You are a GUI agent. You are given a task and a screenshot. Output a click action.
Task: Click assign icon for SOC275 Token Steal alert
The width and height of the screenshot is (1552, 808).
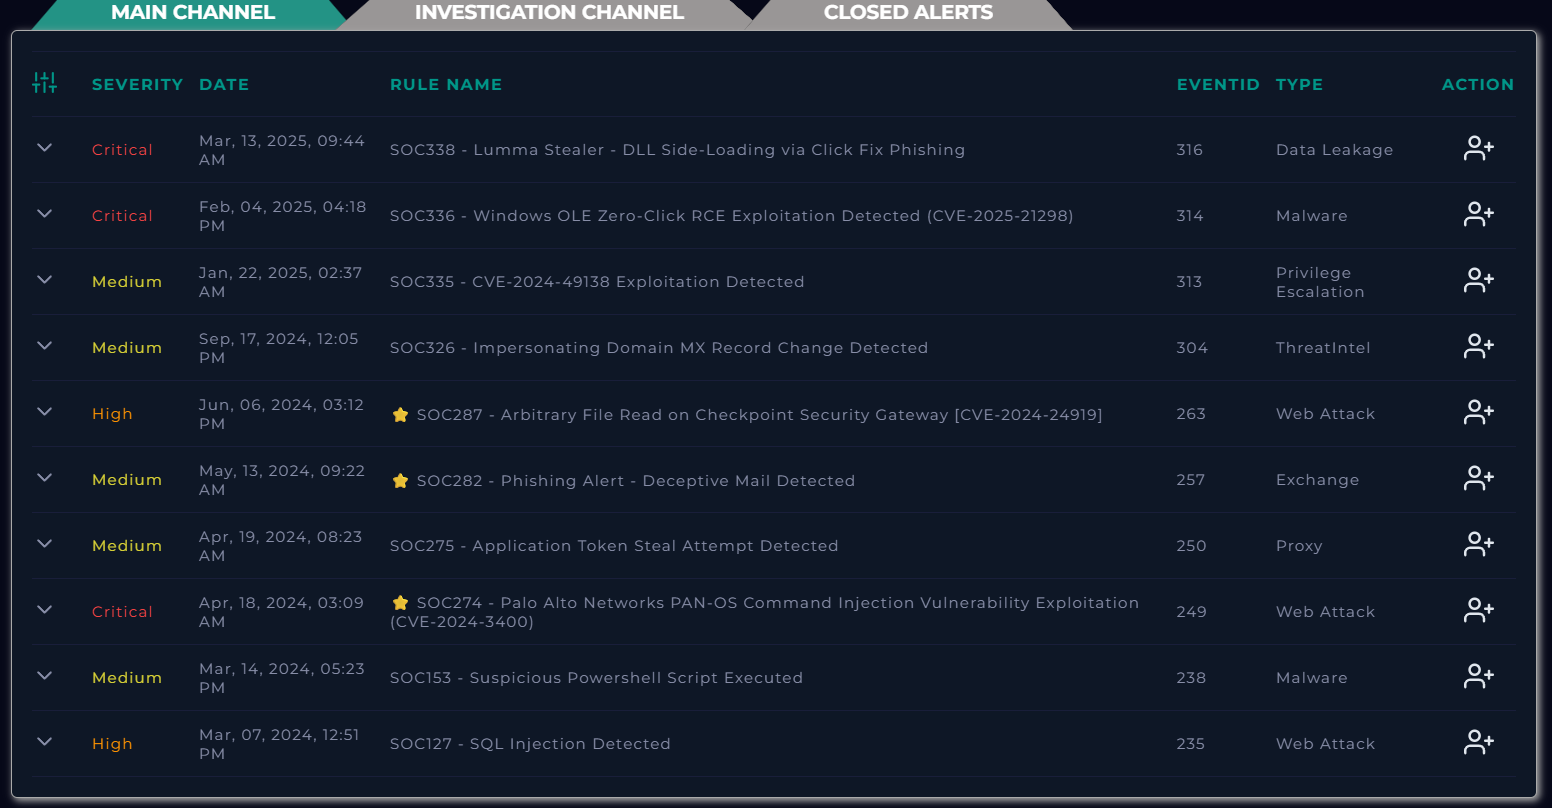pyautogui.click(x=1478, y=545)
